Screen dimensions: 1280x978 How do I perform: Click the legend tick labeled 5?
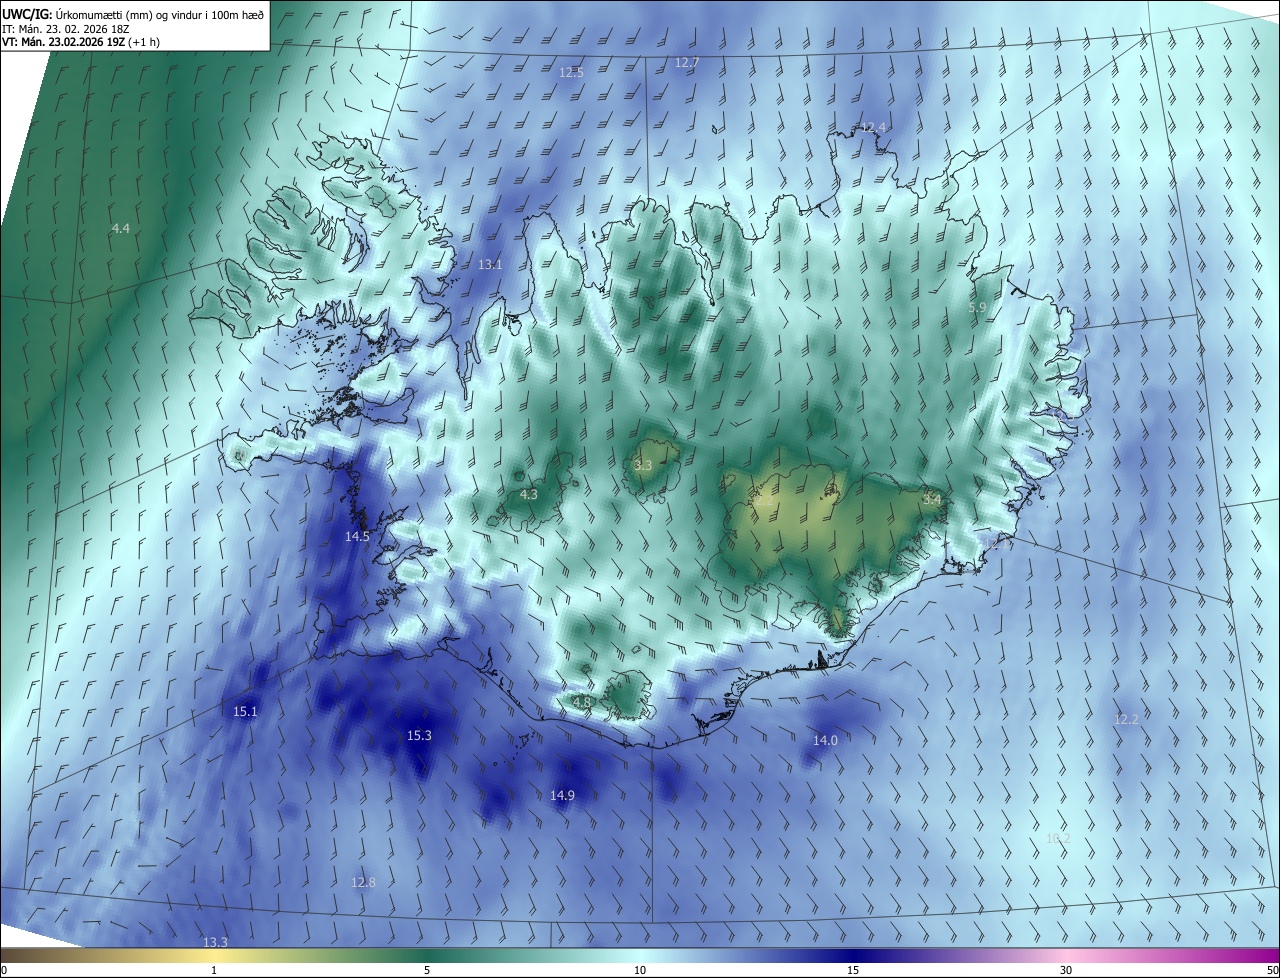coord(427,970)
